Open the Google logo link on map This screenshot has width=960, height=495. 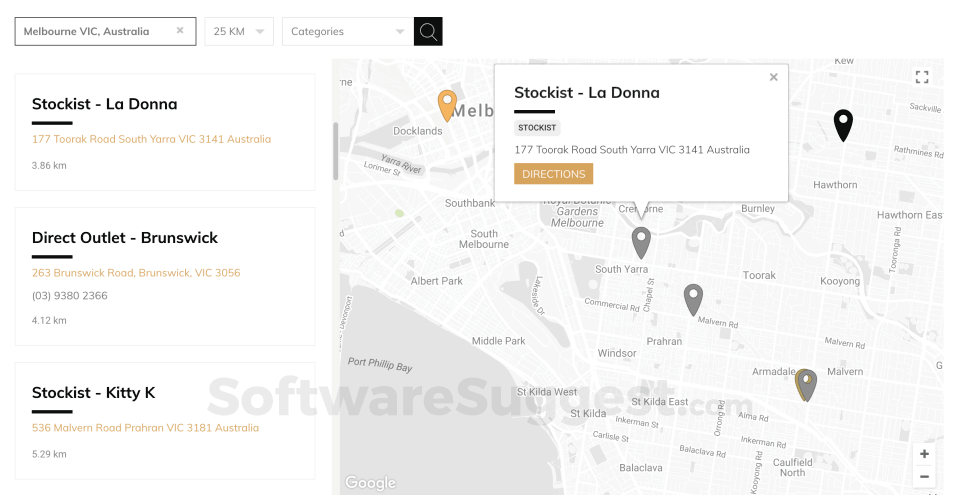(370, 483)
